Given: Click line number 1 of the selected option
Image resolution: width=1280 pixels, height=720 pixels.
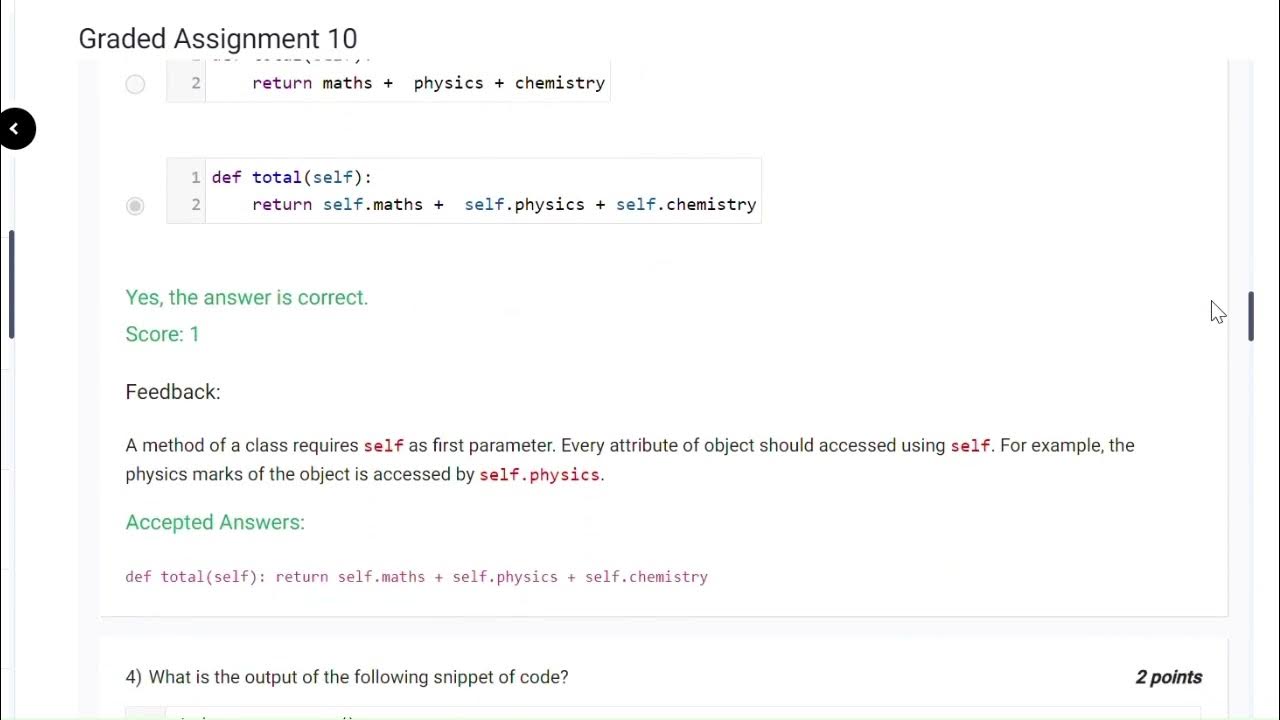Looking at the screenshot, I should (x=196, y=177).
